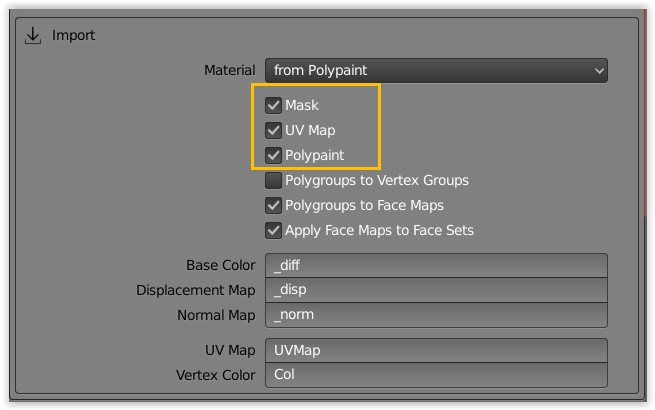Click the Normal Map label

pos(216,315)
